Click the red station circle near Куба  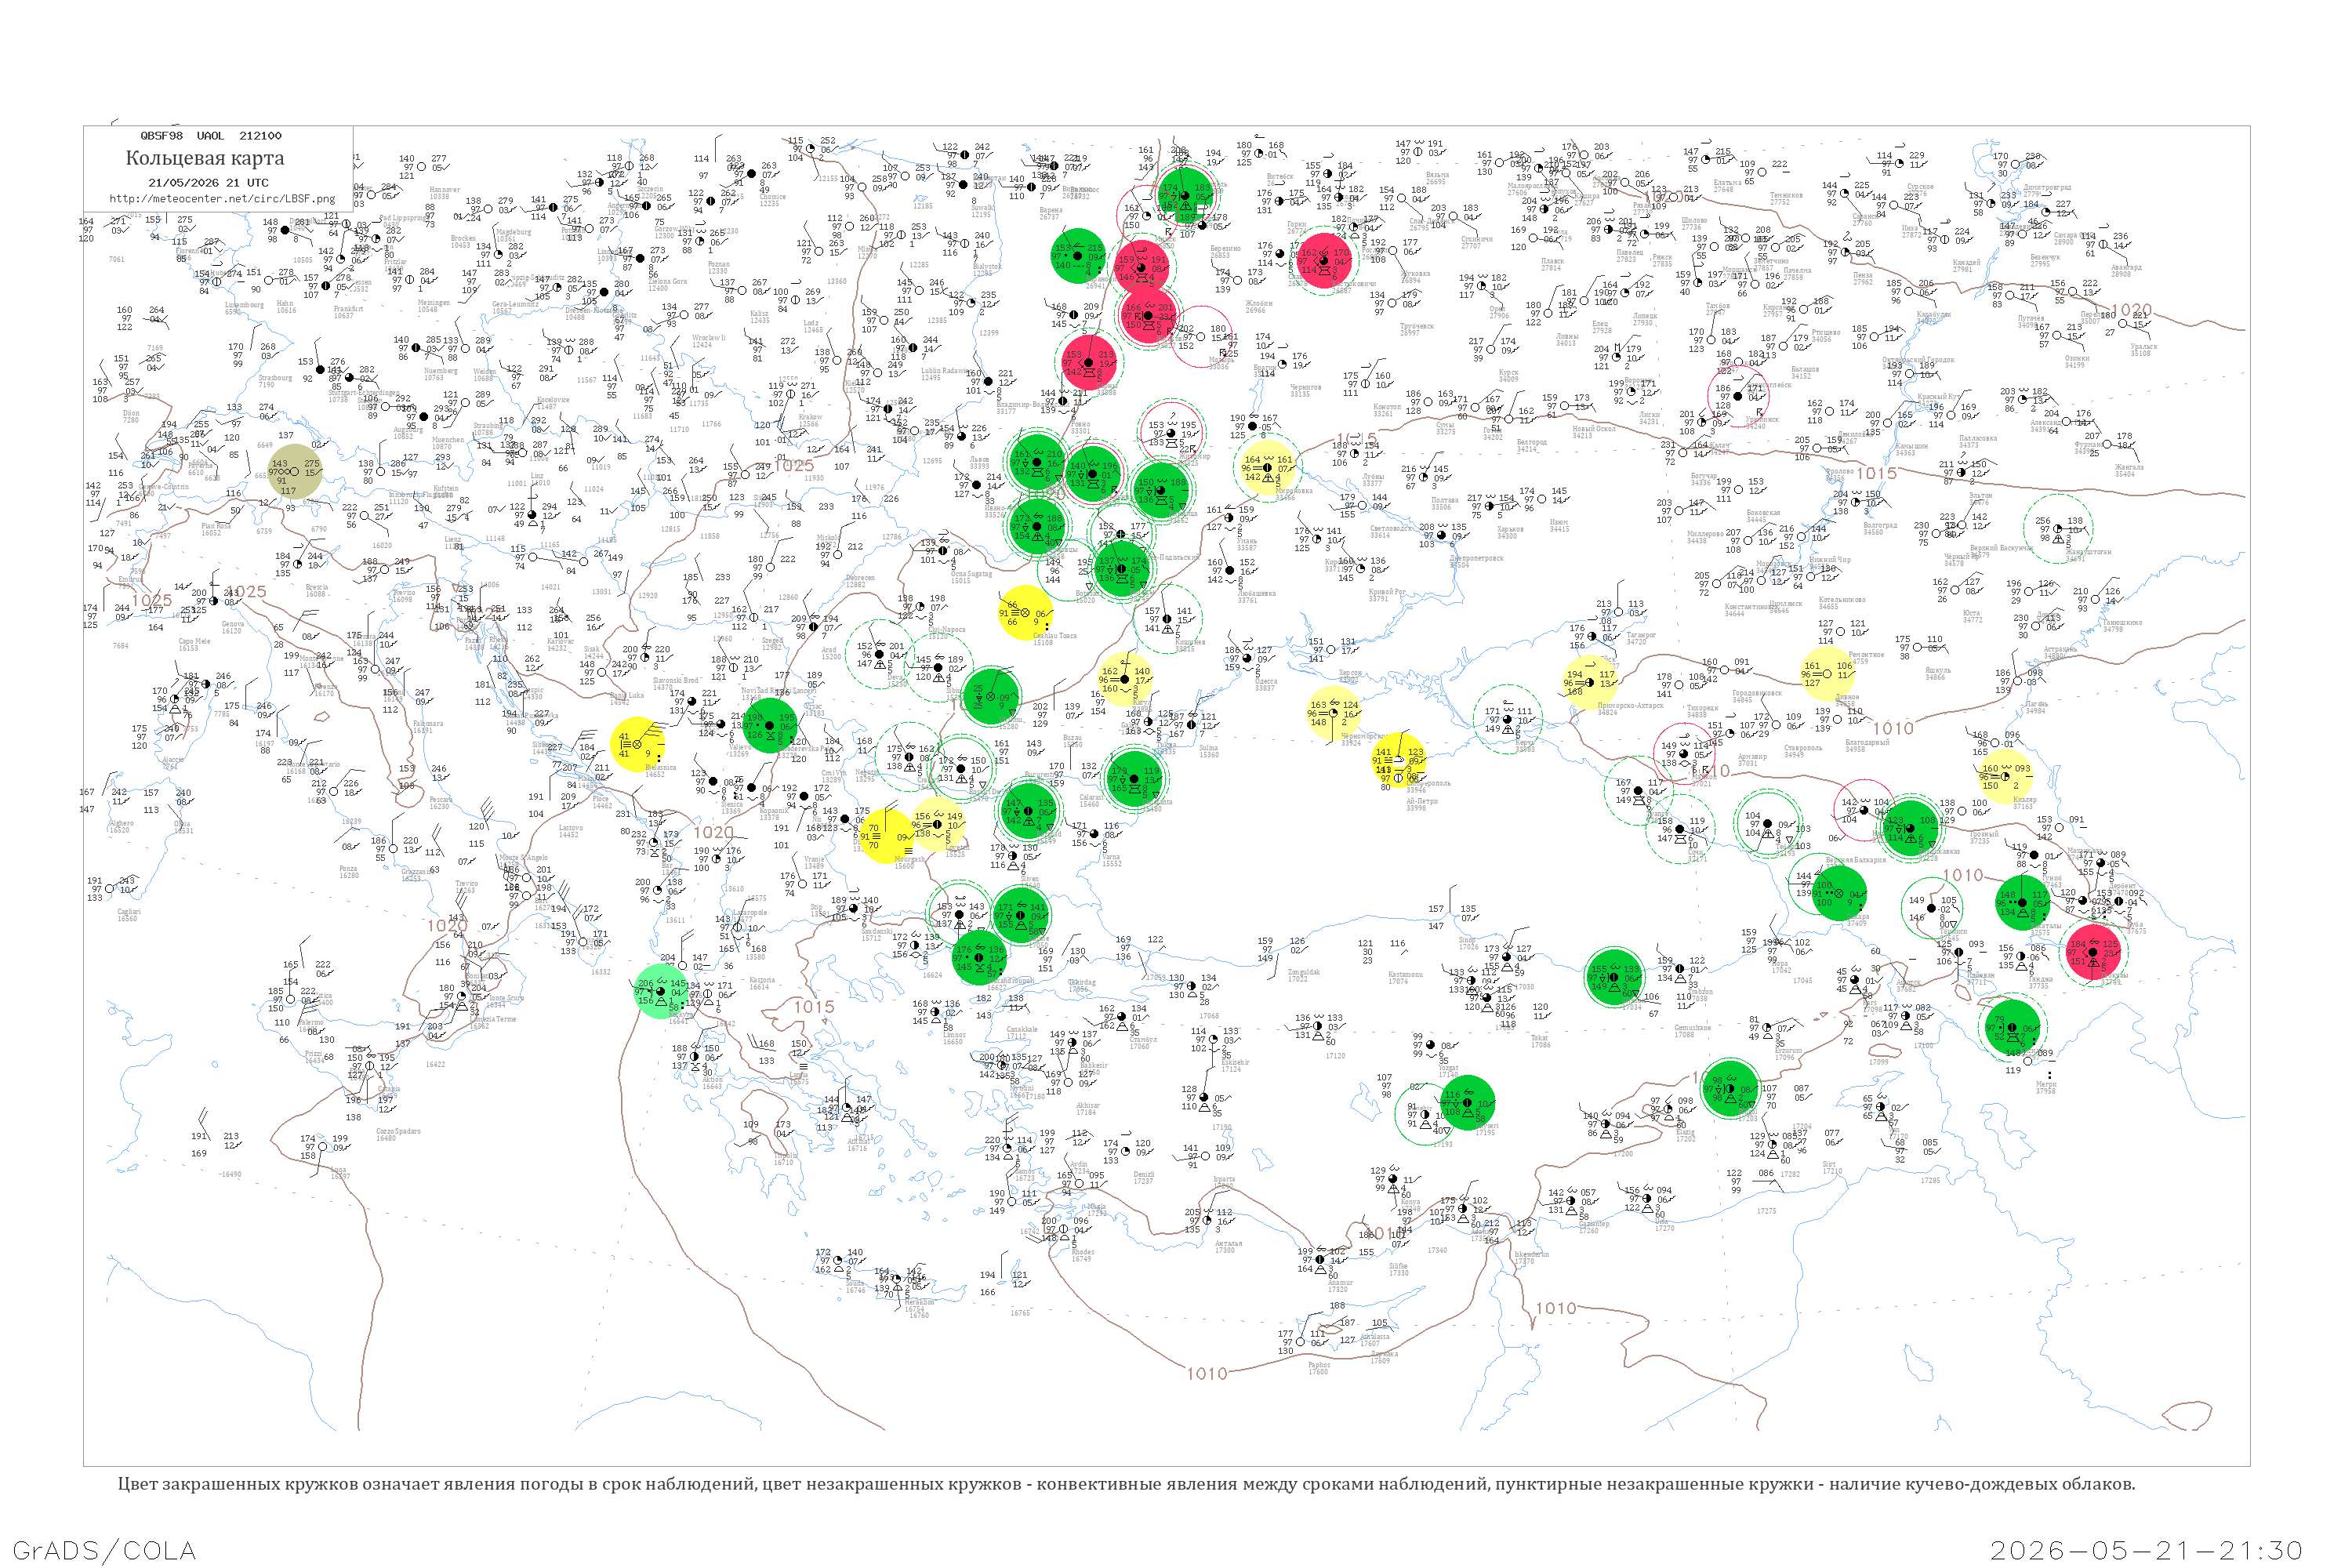tap(2093, 952)
